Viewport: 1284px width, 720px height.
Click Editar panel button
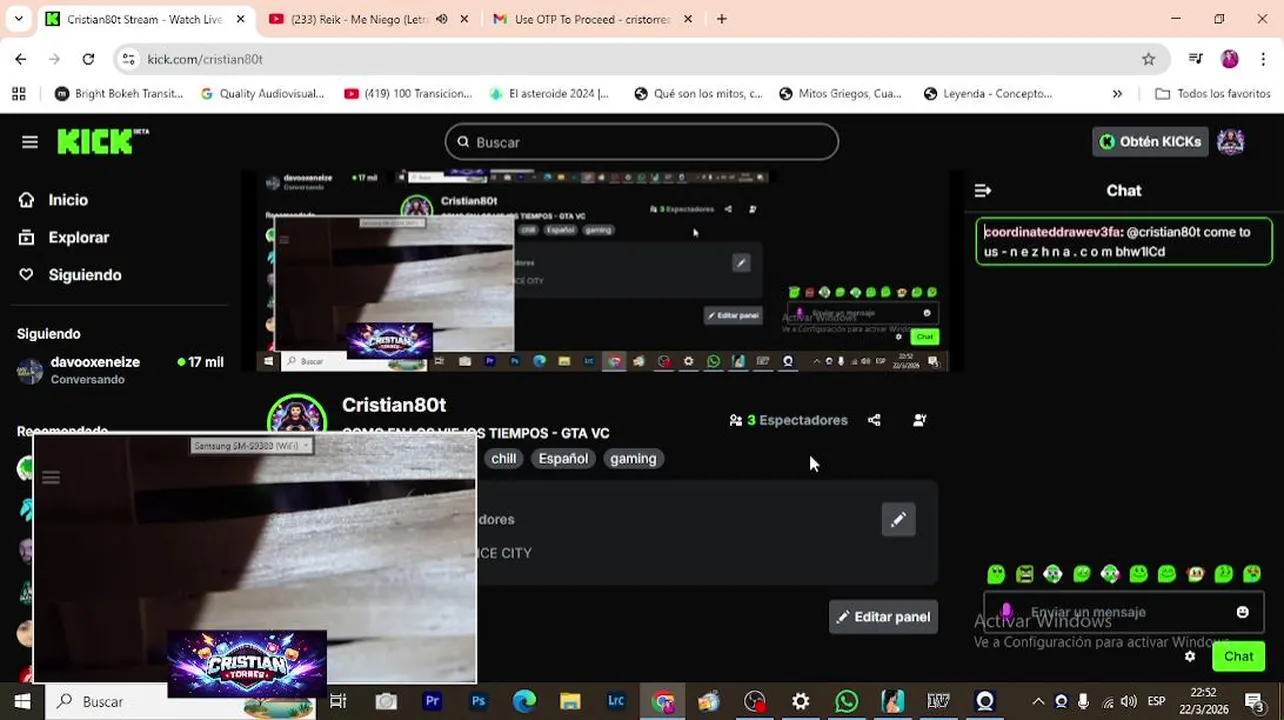coord(883,617)
